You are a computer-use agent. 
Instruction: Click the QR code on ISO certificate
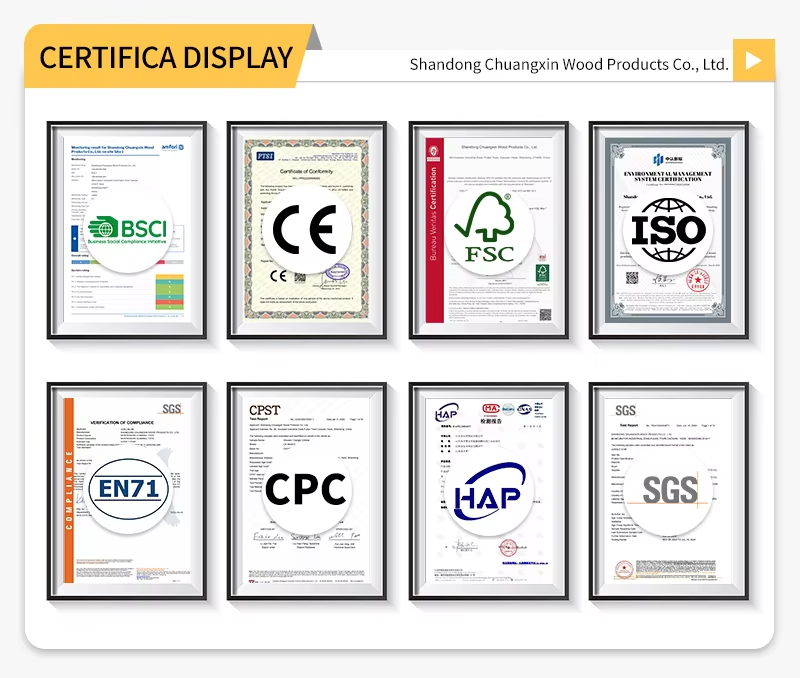pyautogui.click(x=632, y=278)
